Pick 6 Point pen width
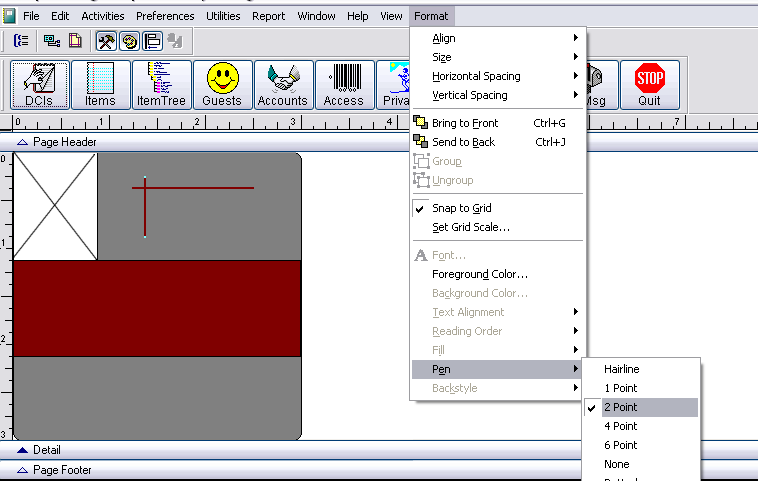 641,445
